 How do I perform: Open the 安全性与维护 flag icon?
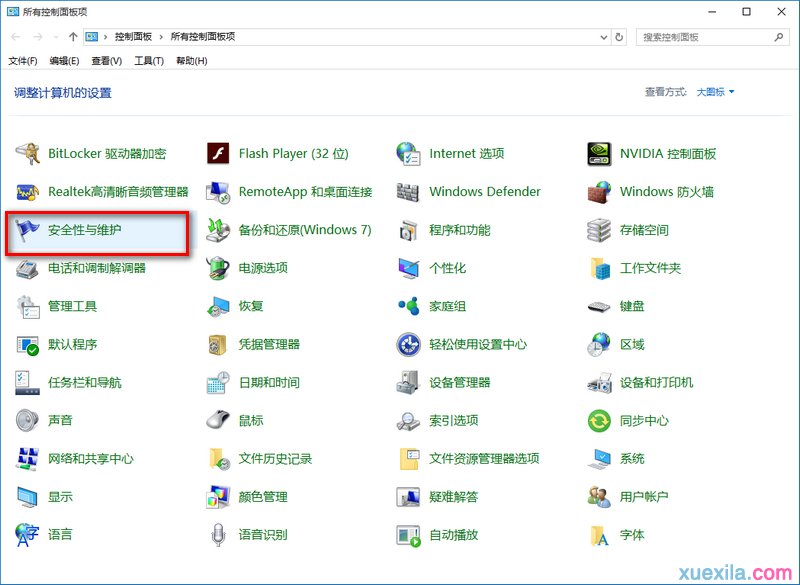(28, 230)
